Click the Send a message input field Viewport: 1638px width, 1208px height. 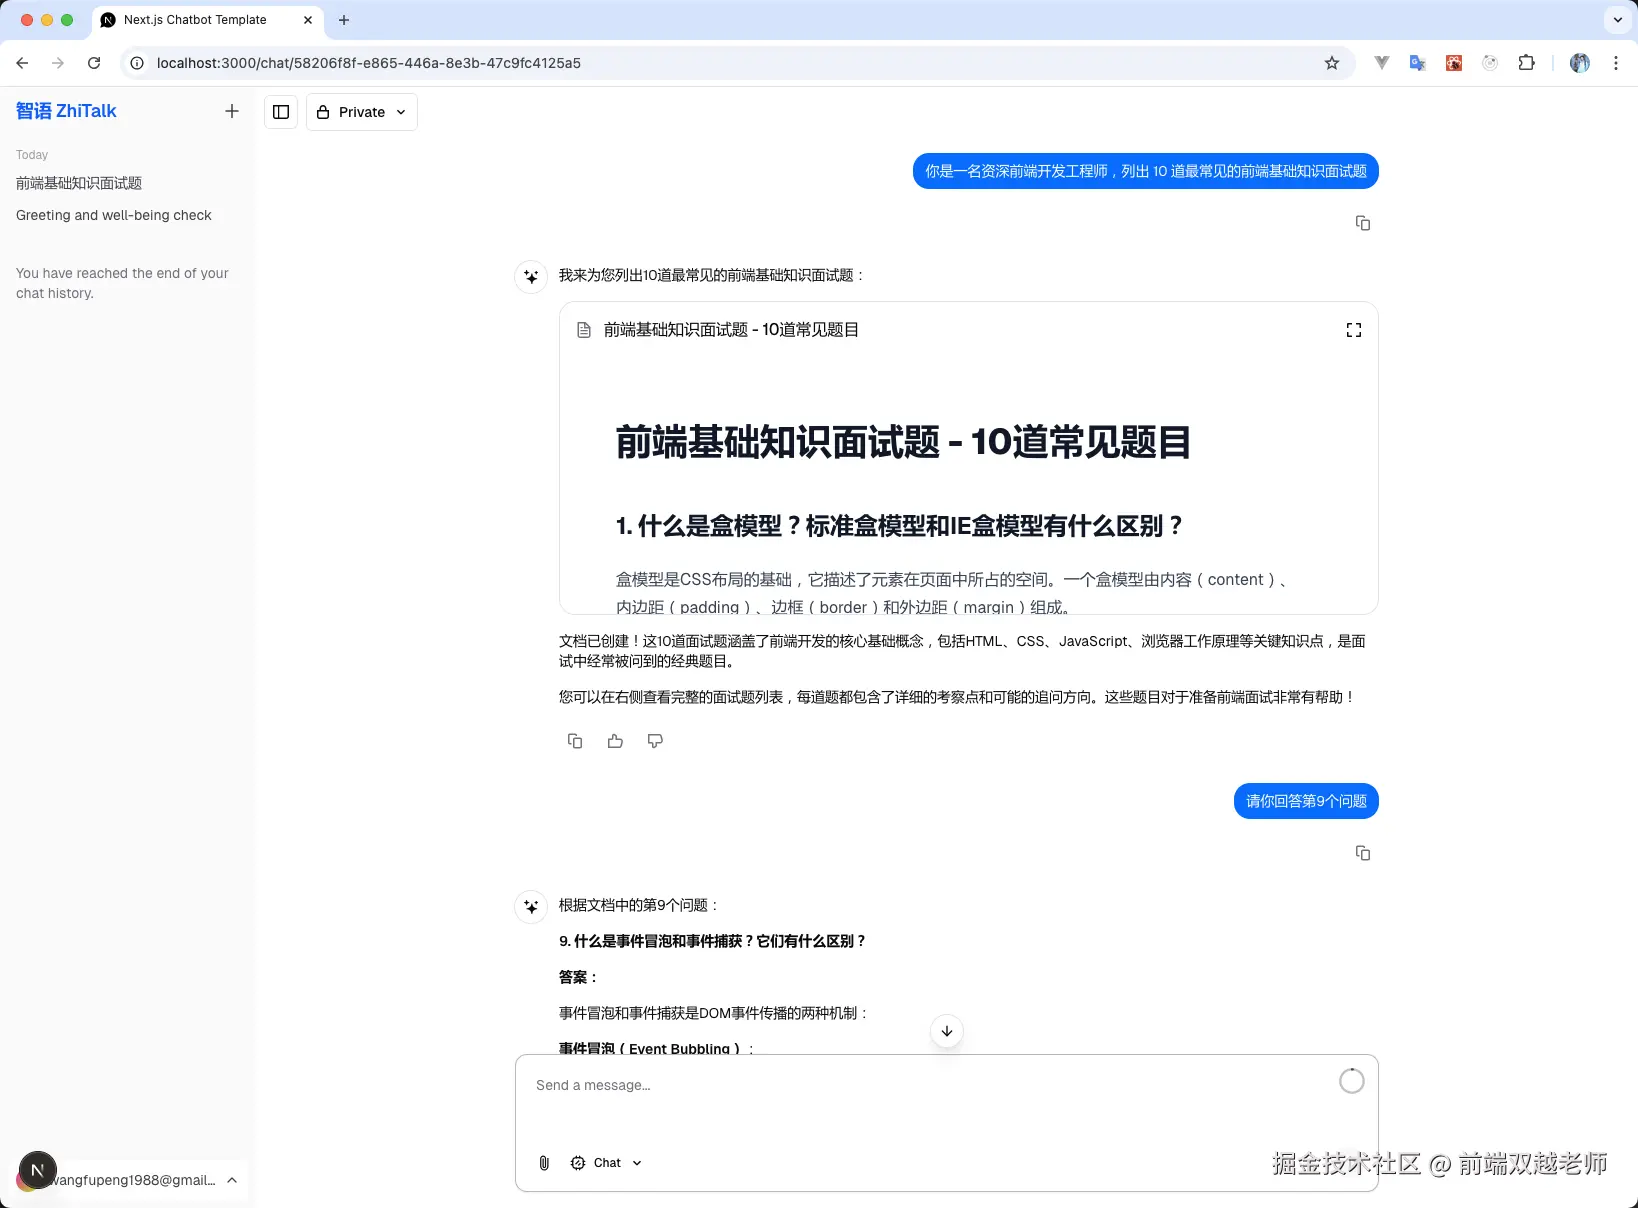click(x=900, y=1085)
